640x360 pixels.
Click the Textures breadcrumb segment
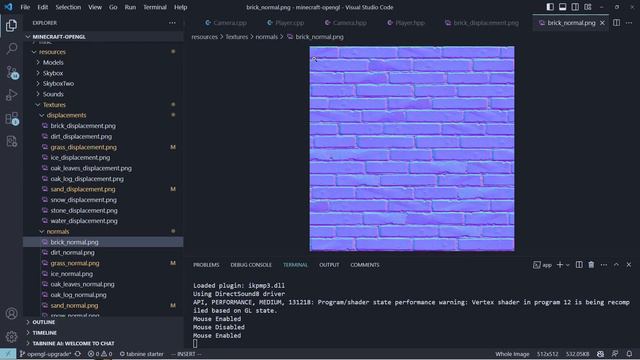click(237, 37)
